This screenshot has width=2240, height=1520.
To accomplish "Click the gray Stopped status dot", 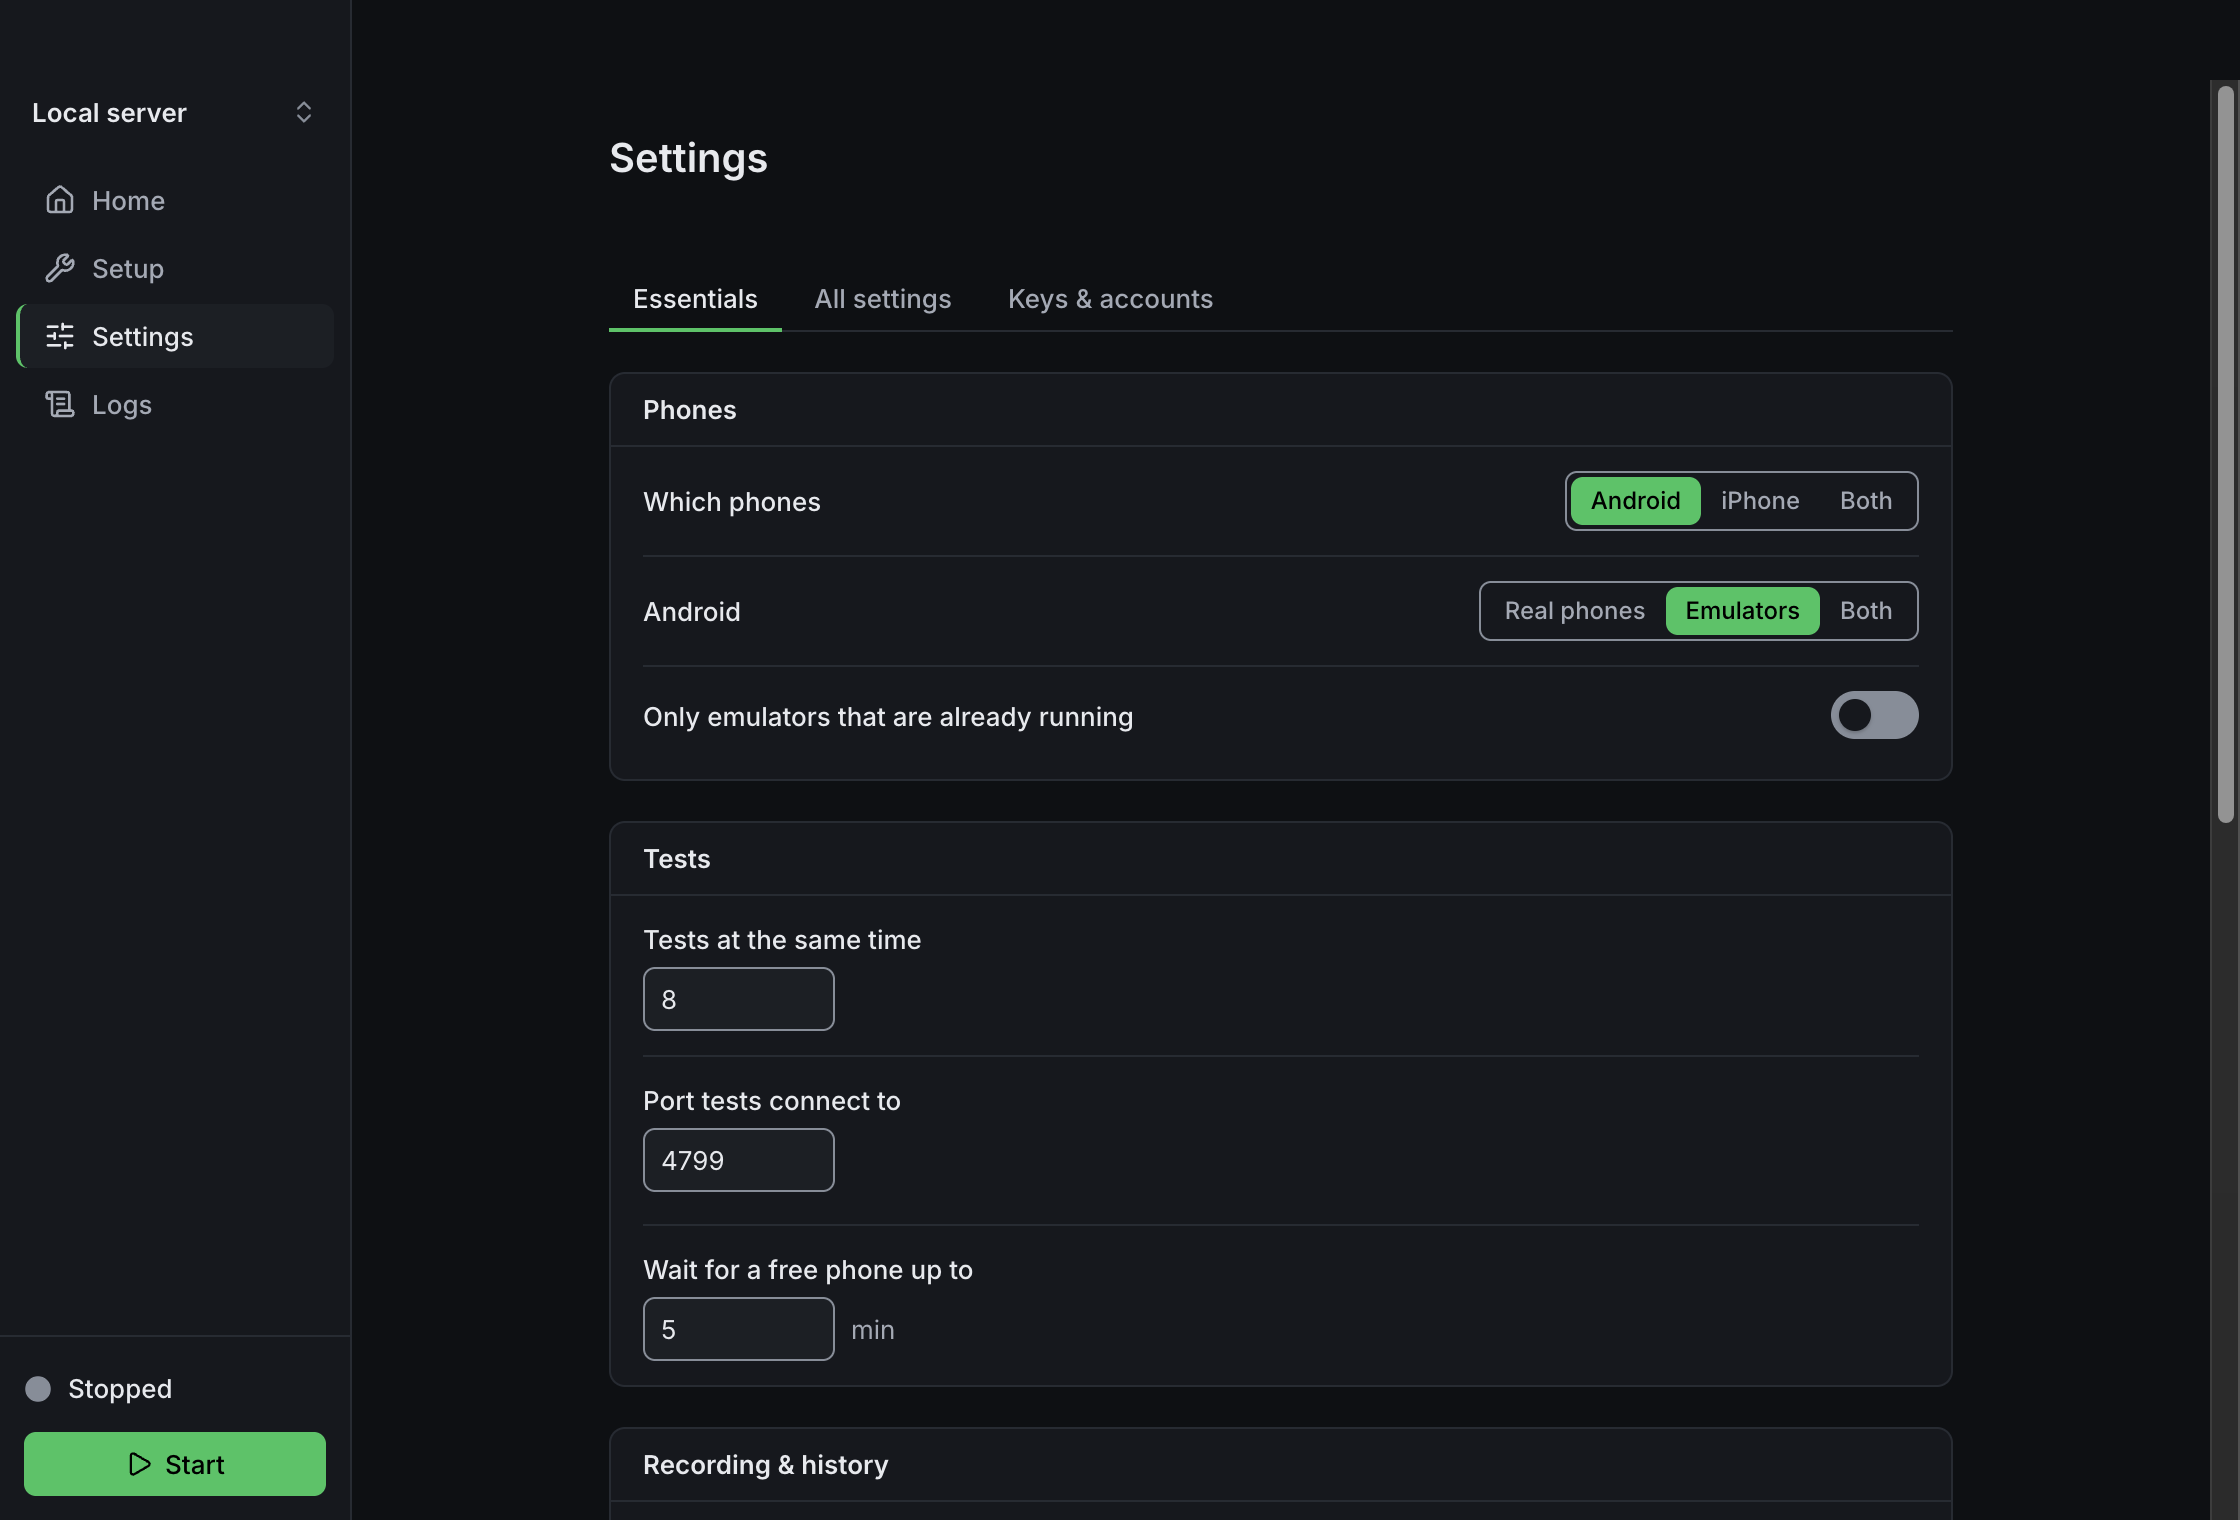I will click(x=38, y=1389).
